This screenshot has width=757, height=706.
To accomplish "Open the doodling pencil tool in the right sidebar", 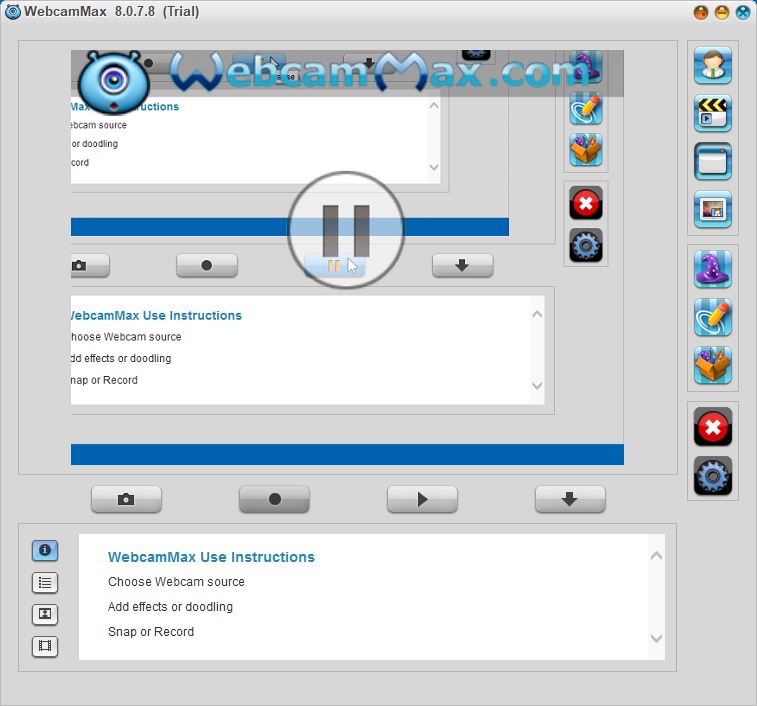I will [x=713, y=318].
